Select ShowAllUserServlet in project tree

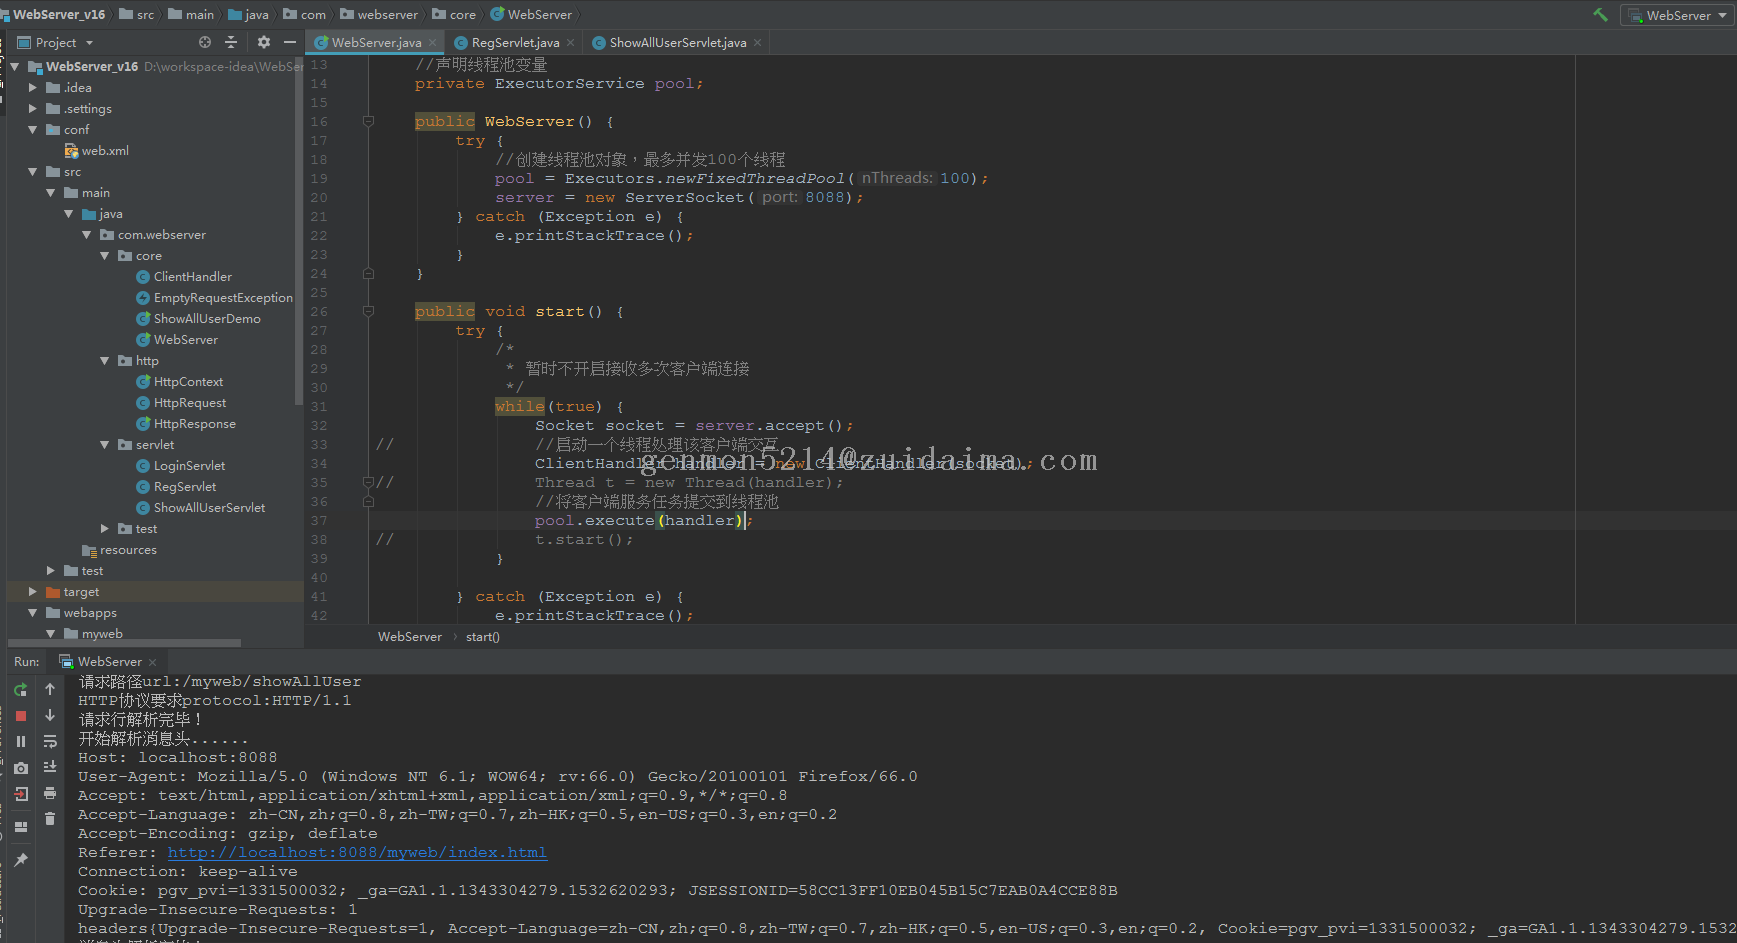pos(201,508)
